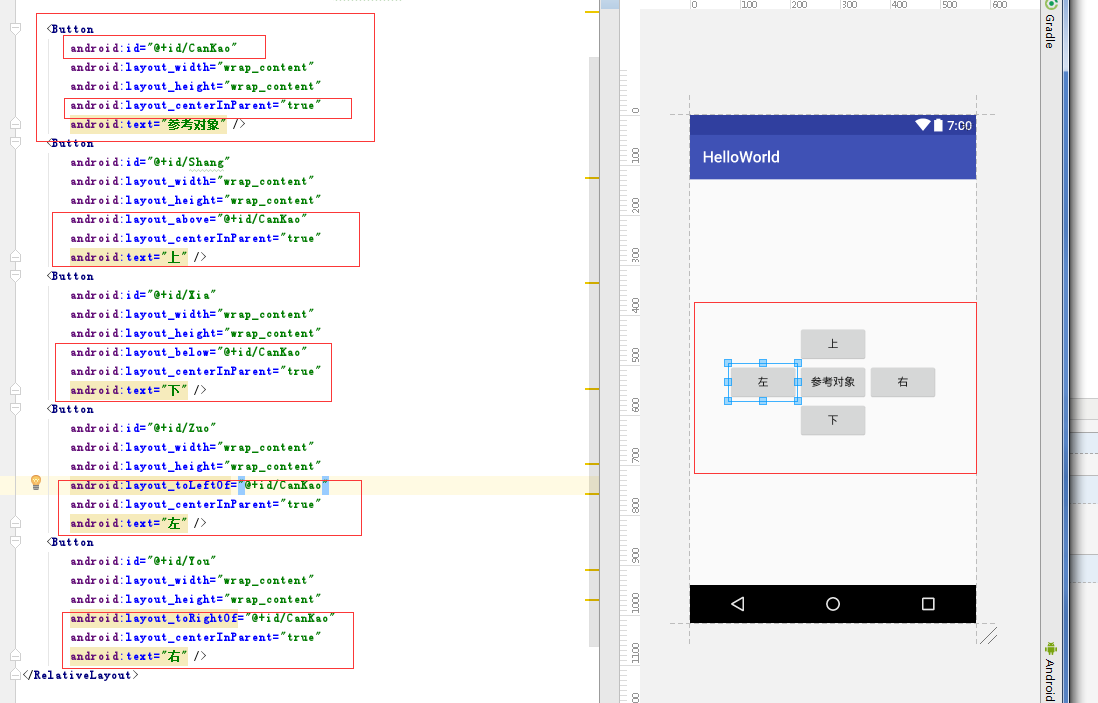Select the 下 button in layout preview
Image resolution: width=1098 pixels, height=703 pixels.
pyautogui.click(x=833, y=420)
